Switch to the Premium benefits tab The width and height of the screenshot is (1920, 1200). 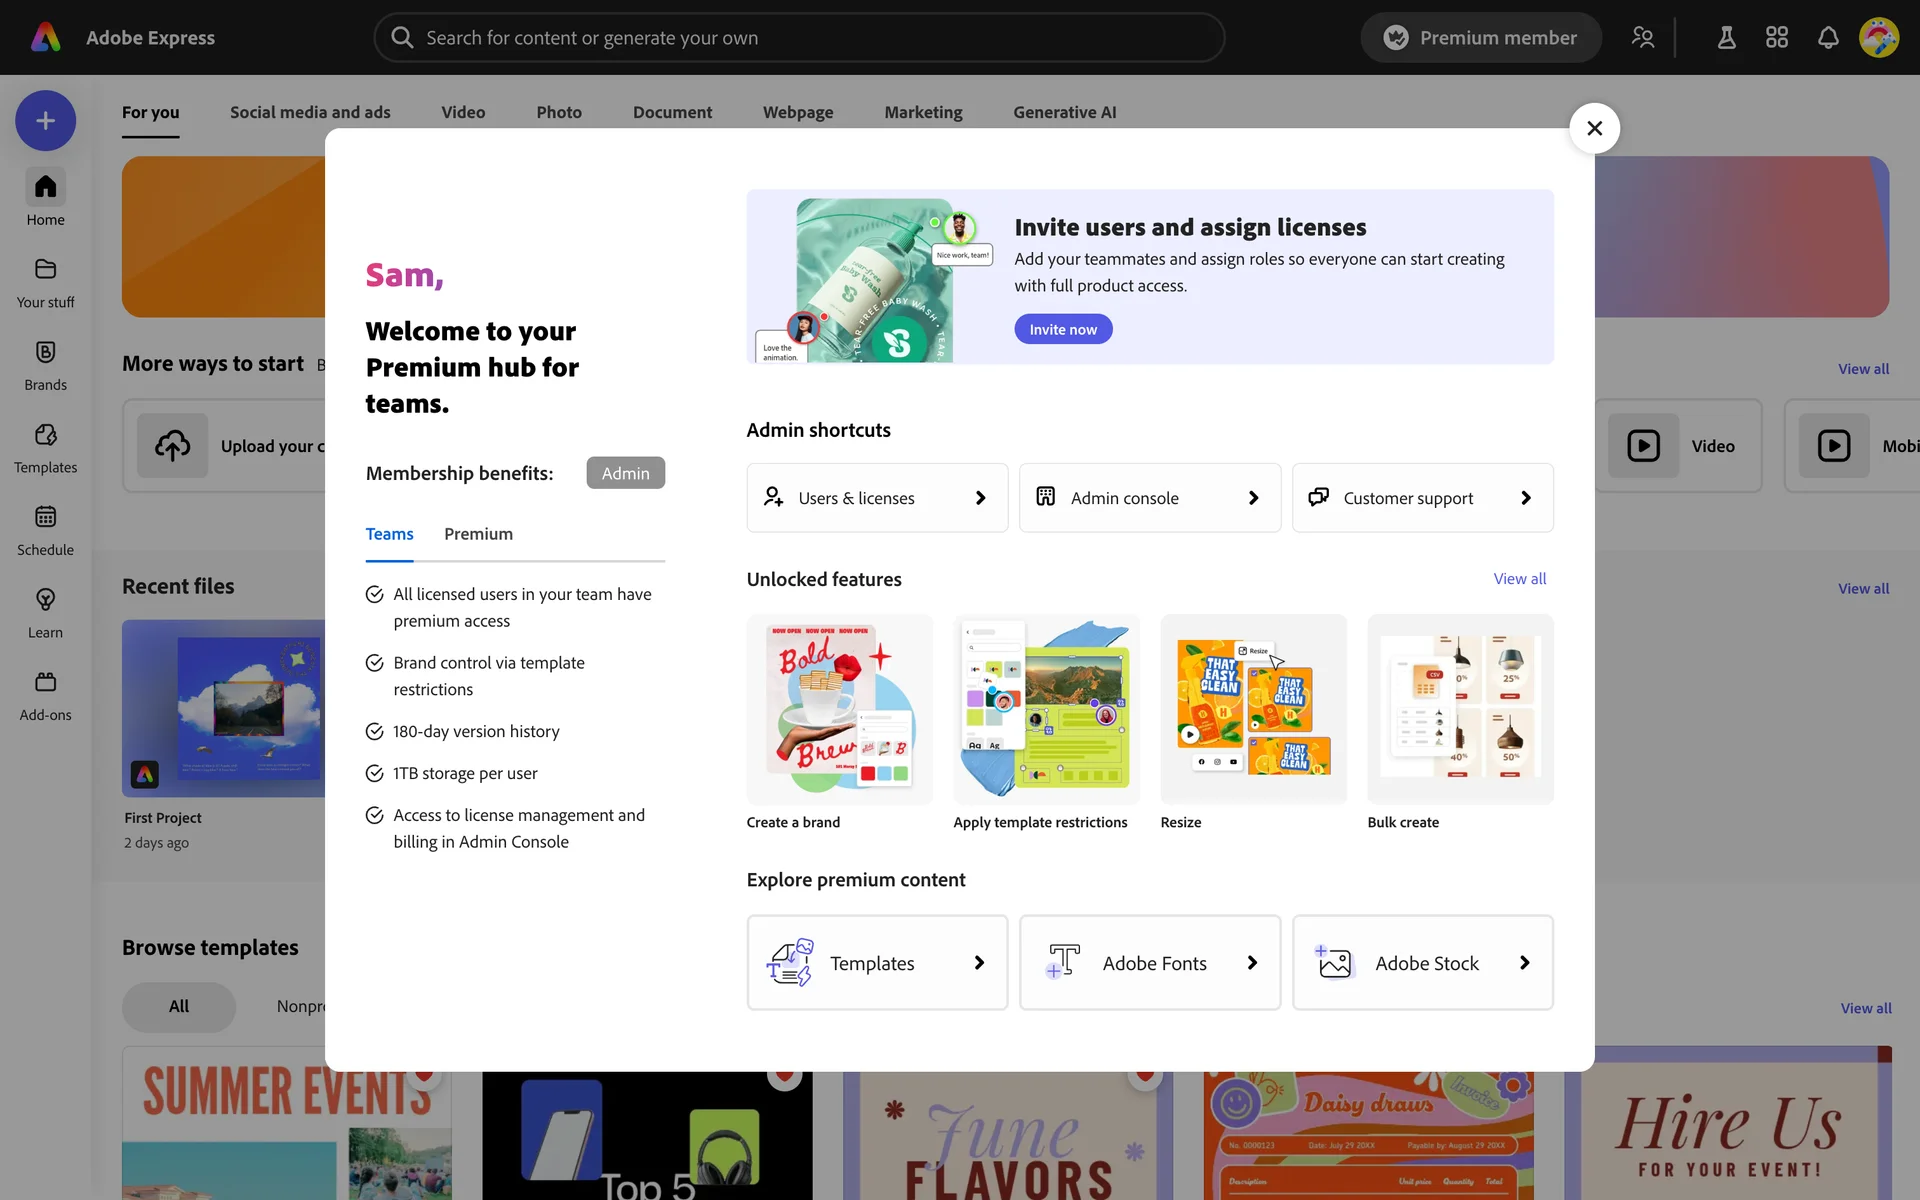point(478,534)
